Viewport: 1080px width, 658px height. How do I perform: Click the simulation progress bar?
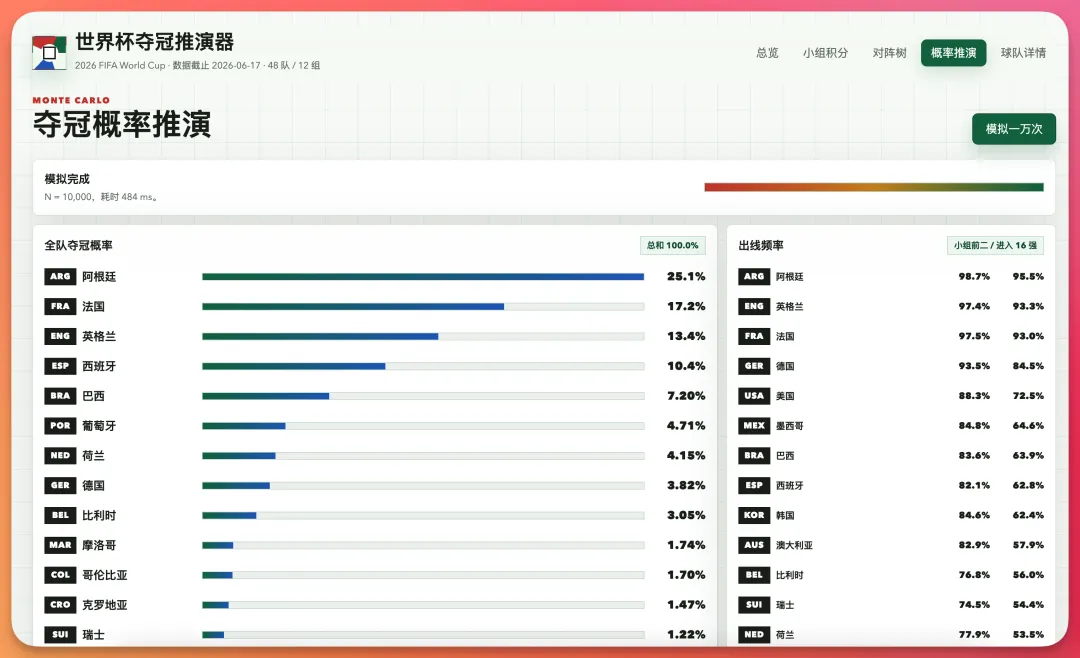pyautogui.click(x=873, y=187)
